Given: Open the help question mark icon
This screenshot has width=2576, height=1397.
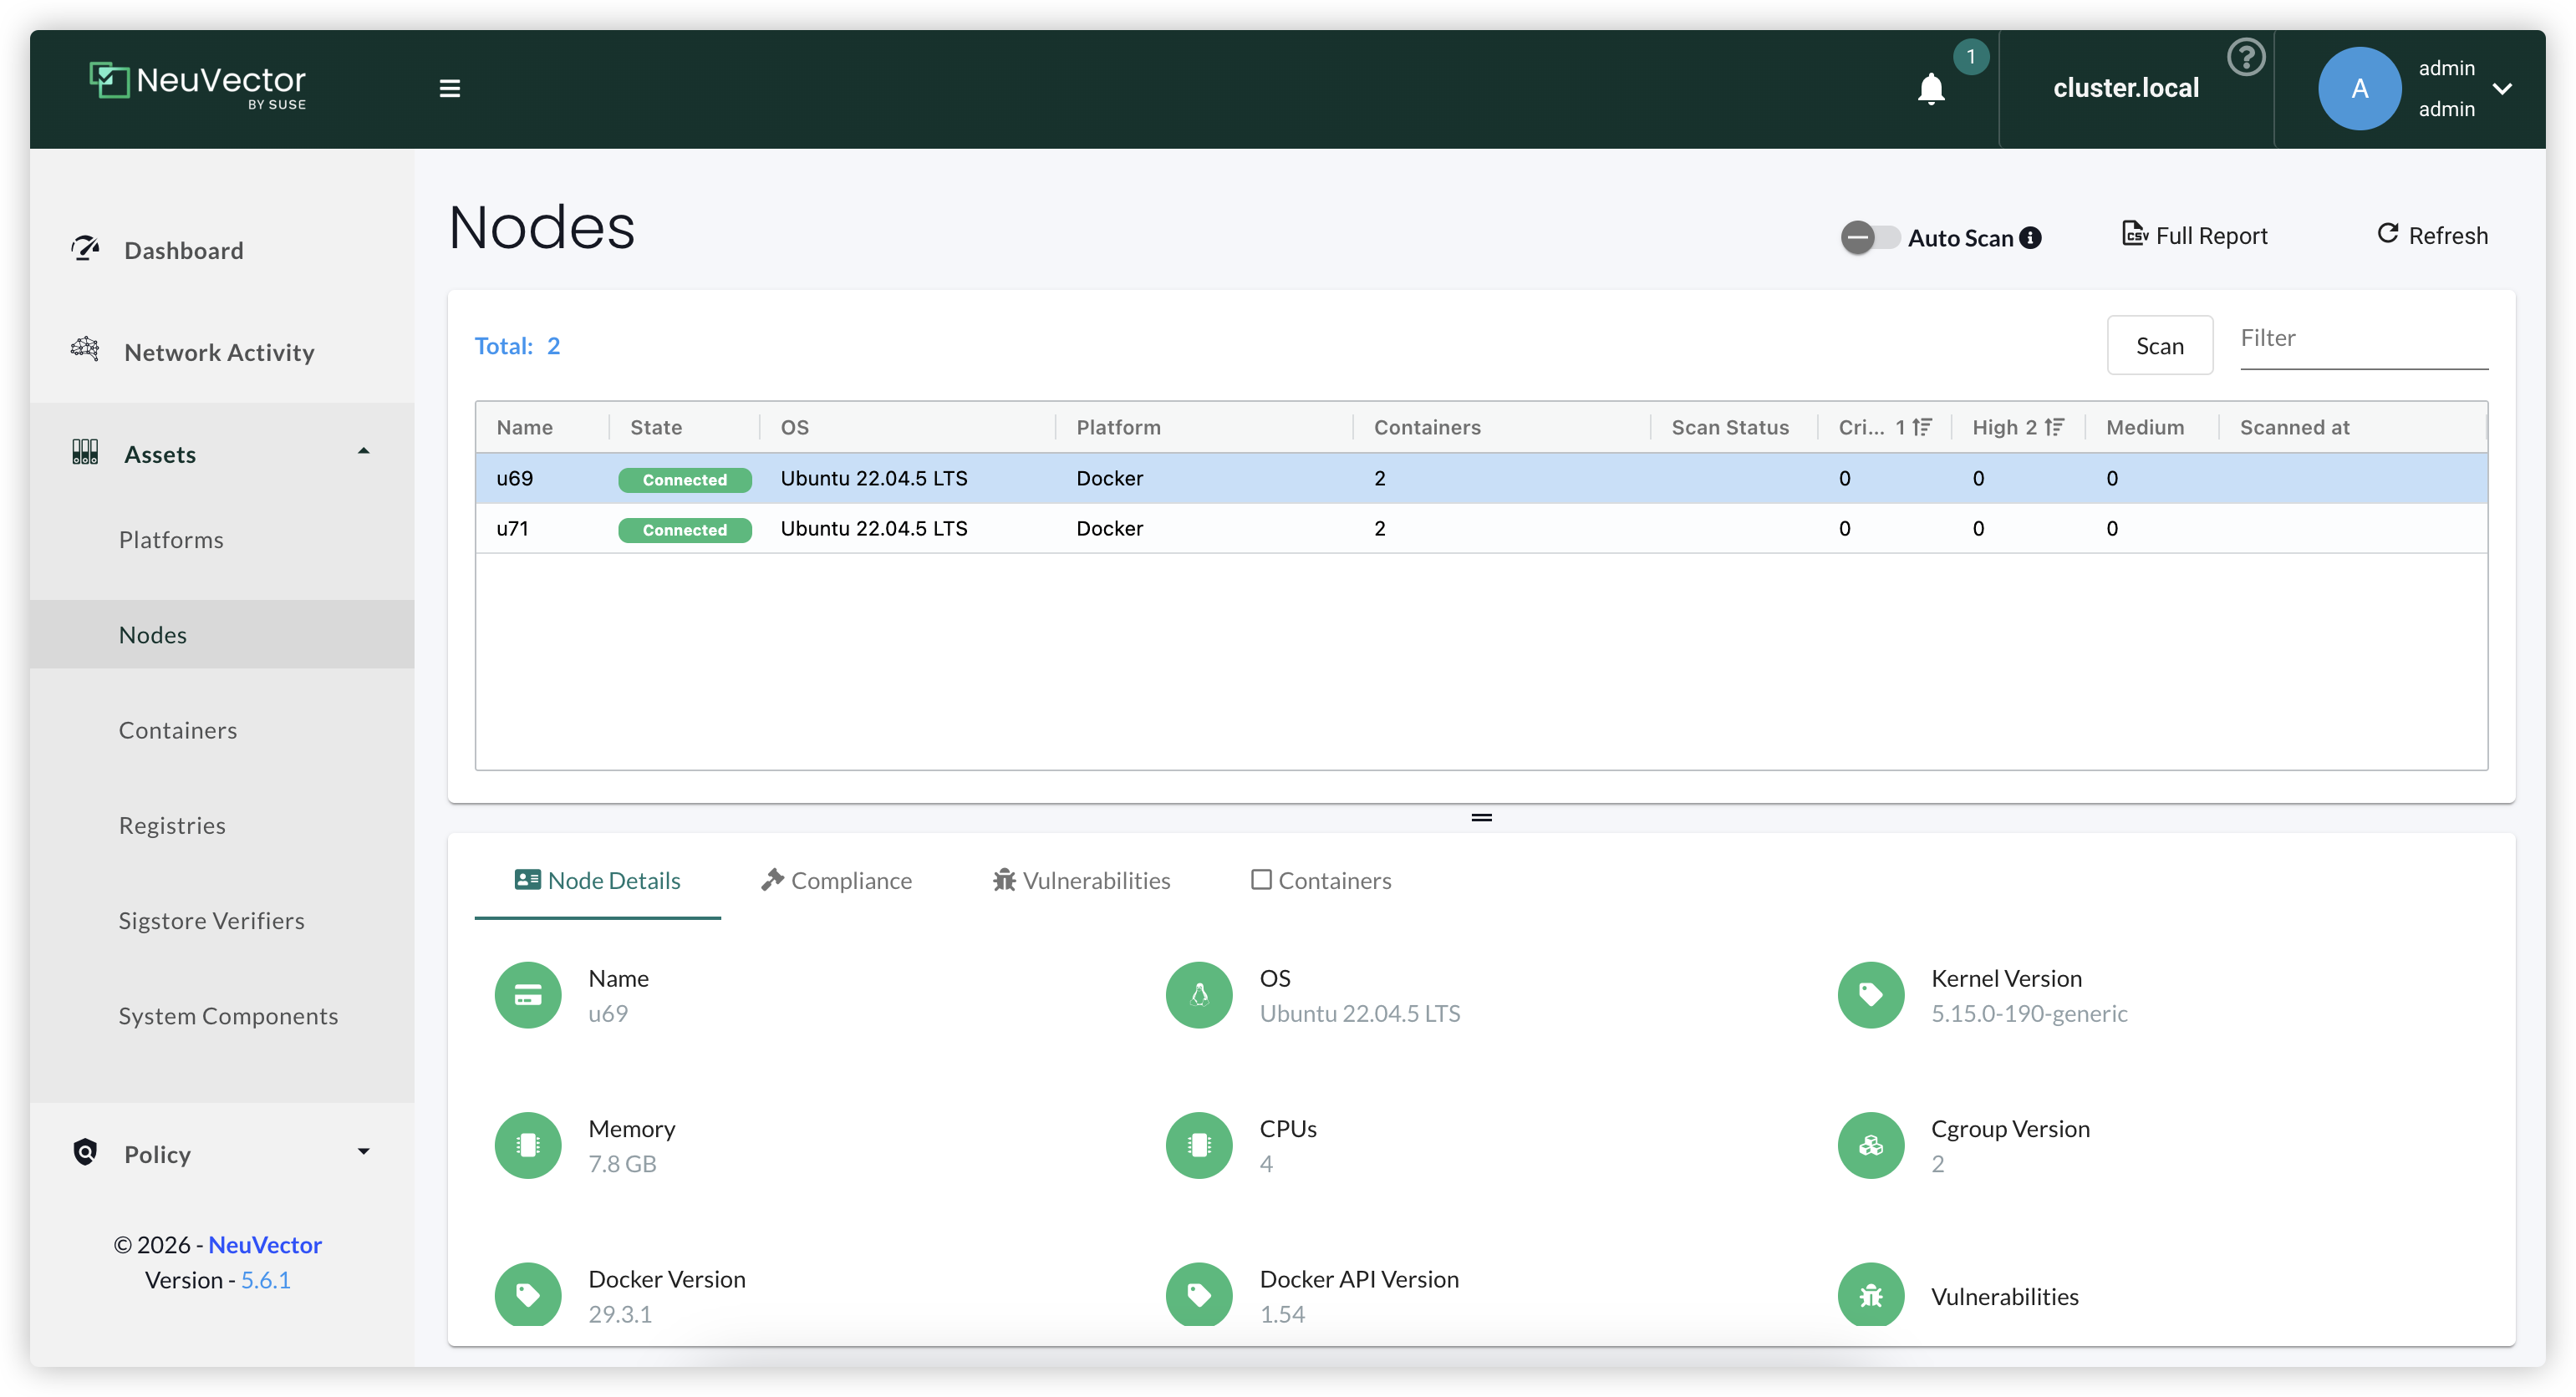Looking at the screenshot, I should point(2246,57).
